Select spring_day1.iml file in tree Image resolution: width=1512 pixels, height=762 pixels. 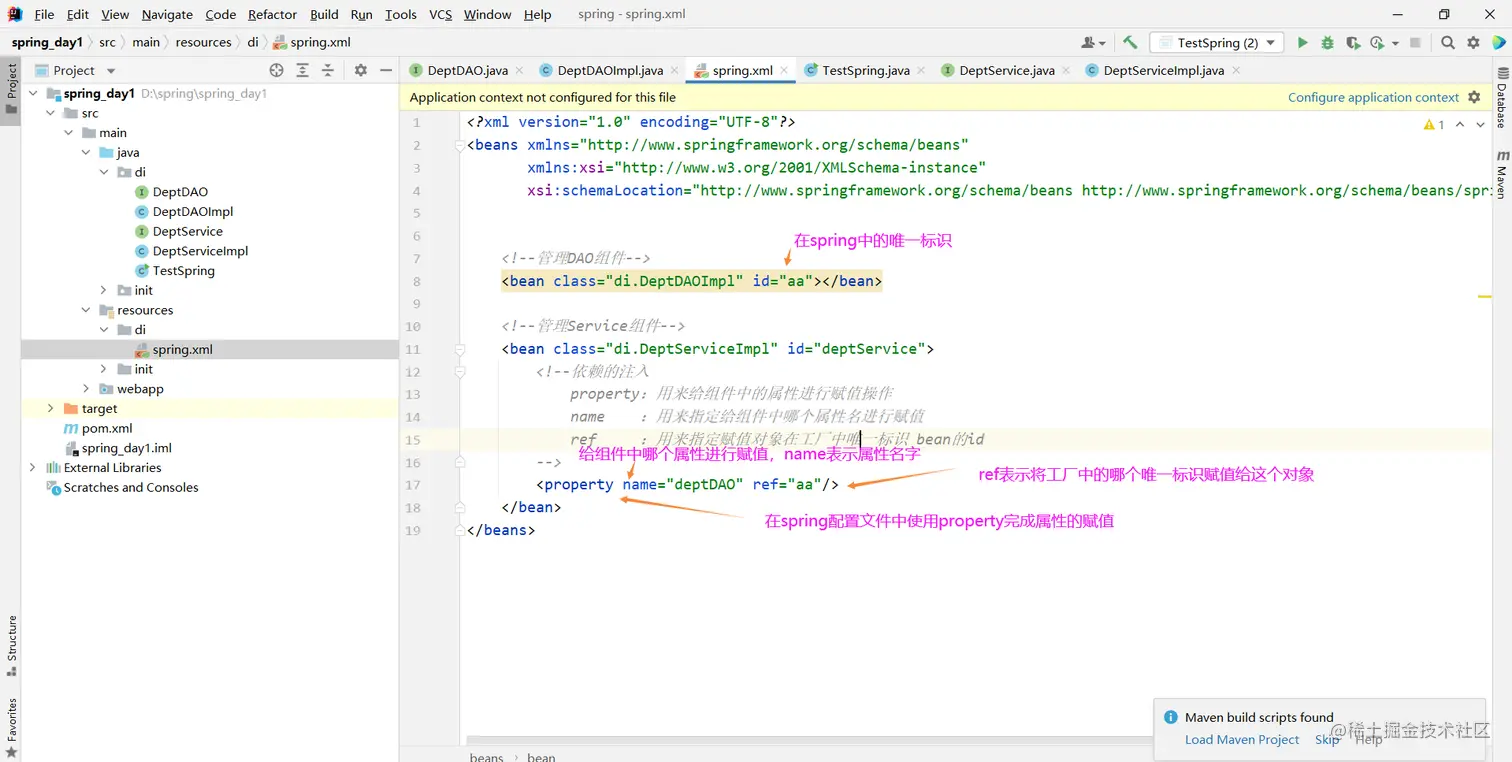coord(127,448)
